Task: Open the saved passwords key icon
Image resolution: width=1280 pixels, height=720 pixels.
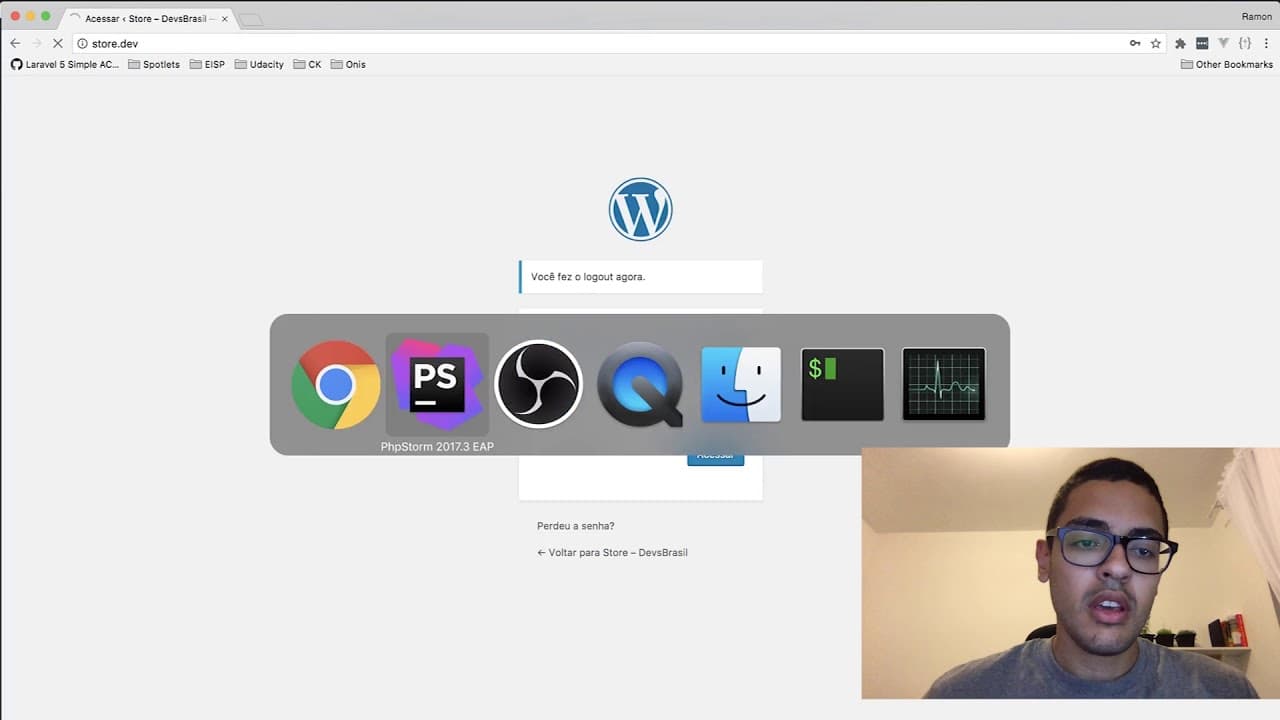Action: click(1135, 43)
